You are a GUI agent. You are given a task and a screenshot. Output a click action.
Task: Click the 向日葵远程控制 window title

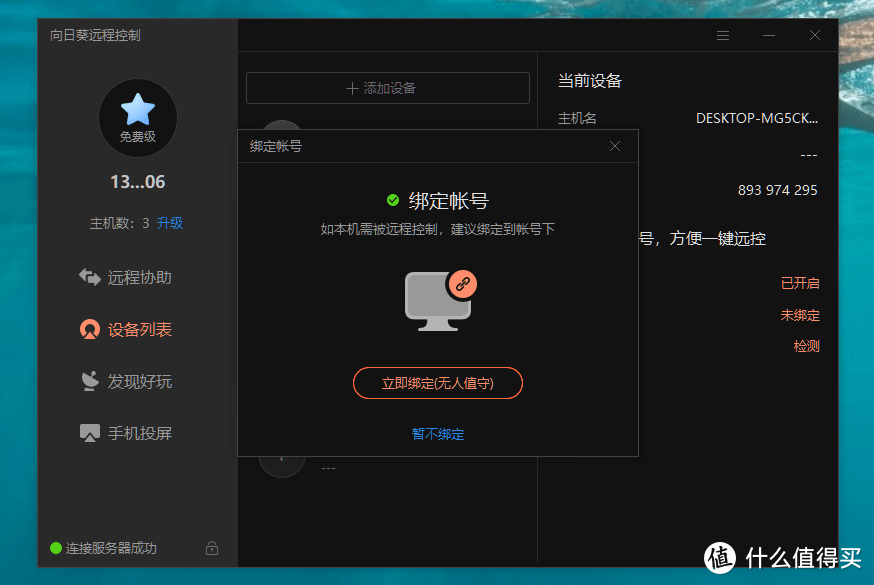[95, 35]
